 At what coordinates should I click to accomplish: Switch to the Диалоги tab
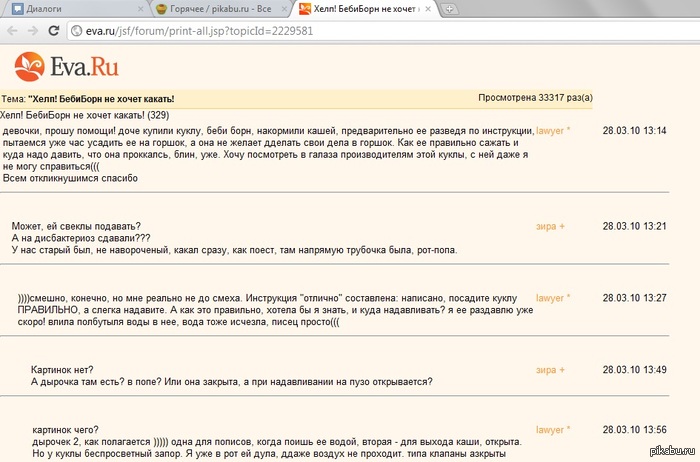[x=75, y=9]
